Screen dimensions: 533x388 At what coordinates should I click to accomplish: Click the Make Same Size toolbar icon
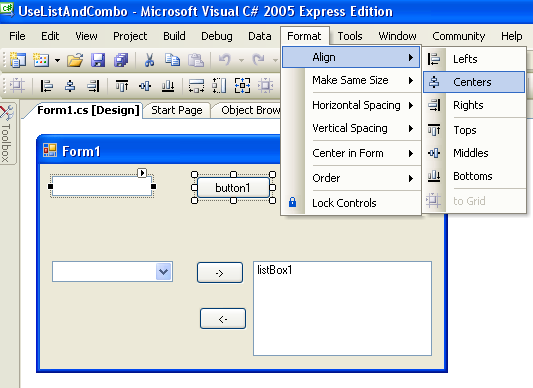coord(242,85)
